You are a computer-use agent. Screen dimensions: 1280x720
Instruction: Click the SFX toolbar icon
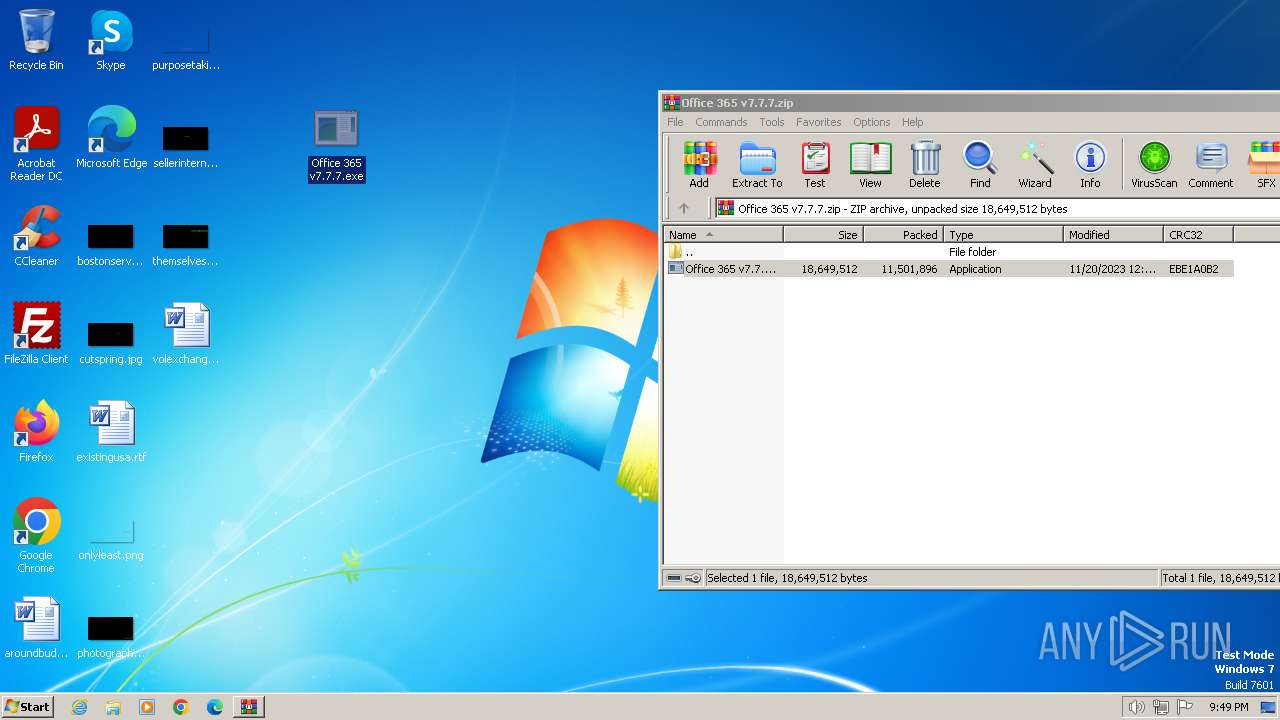click(1265, 165)
